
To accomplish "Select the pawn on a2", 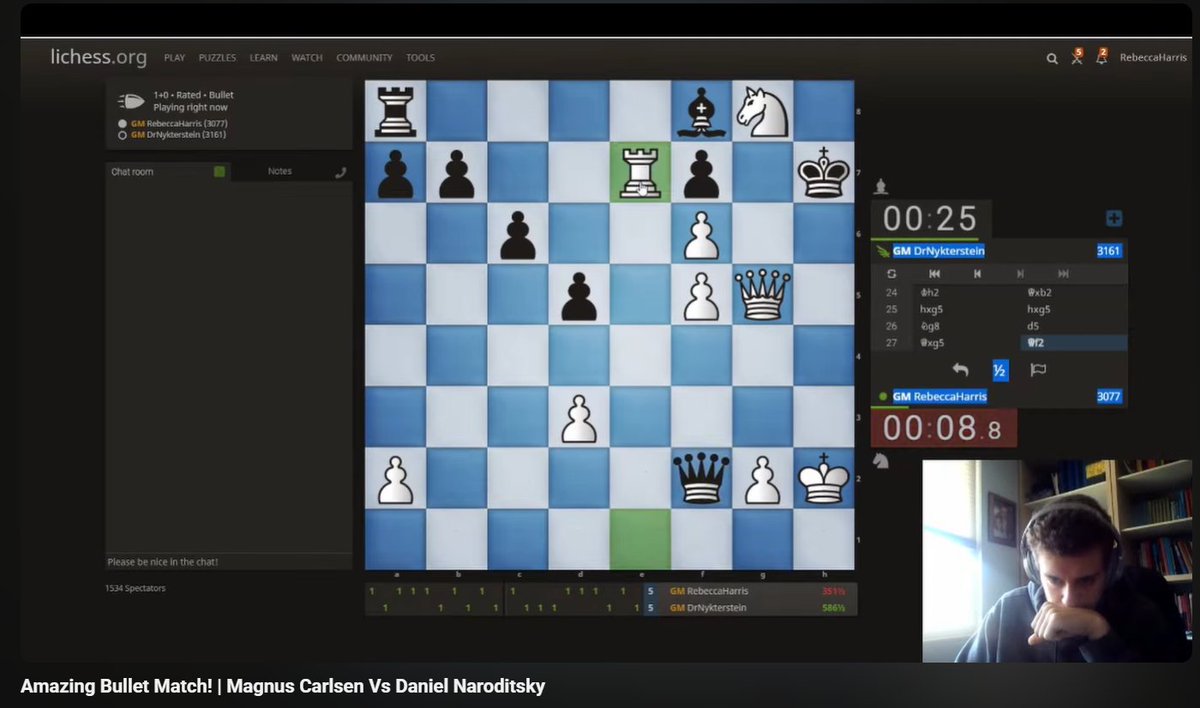I will (x=396, y=478).
